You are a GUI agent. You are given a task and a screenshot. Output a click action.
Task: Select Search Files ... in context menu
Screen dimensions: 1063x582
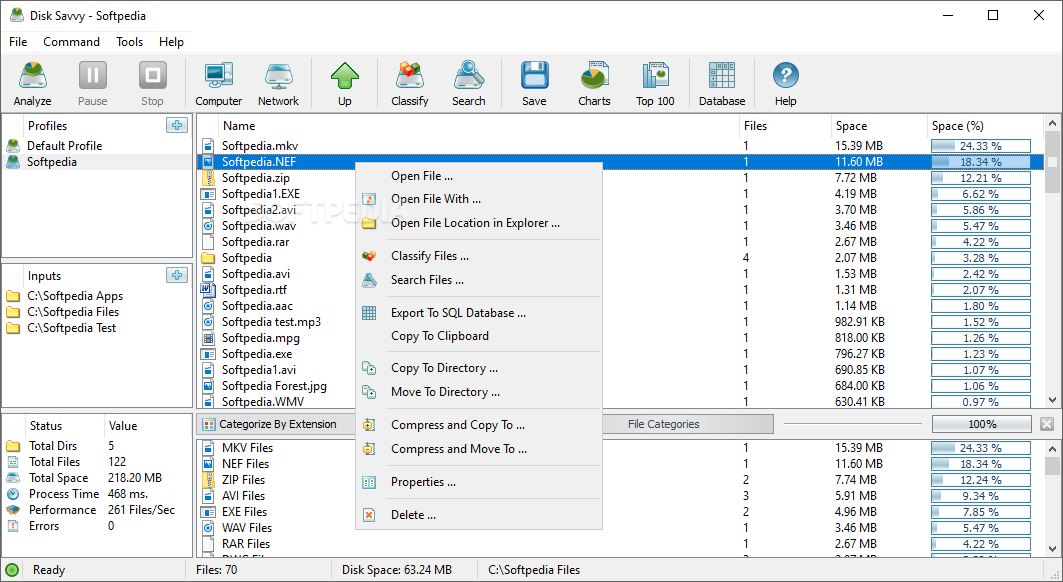[x=427, y=279]
